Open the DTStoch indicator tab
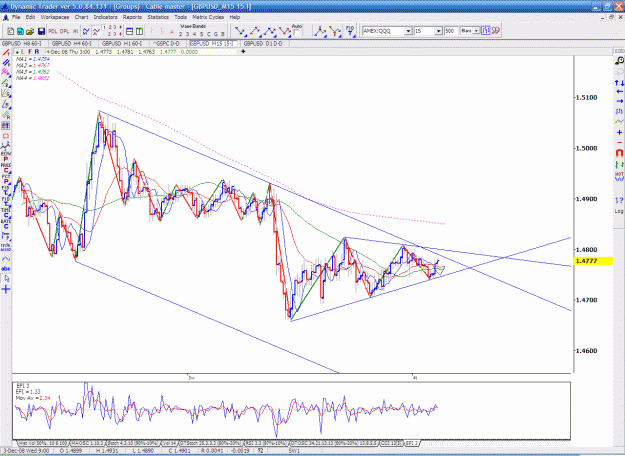Image resolution: width=625 pixels, height=456 pixels. [210, 443]
